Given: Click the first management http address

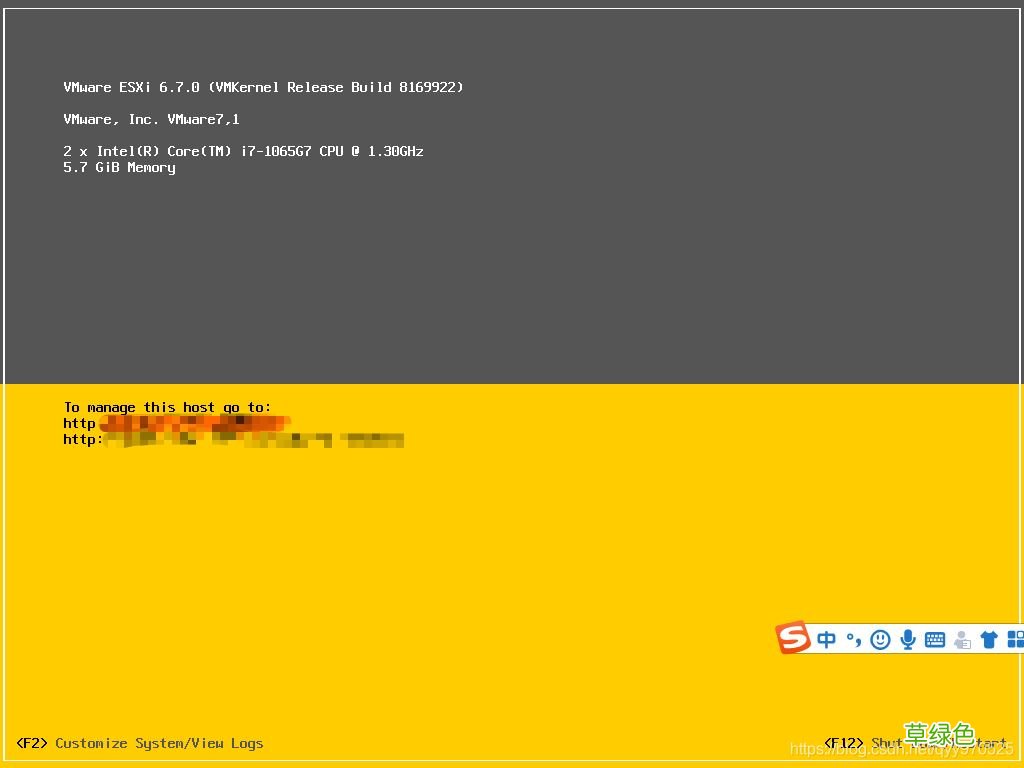Looking at the screenshot, I should (175, 422).
